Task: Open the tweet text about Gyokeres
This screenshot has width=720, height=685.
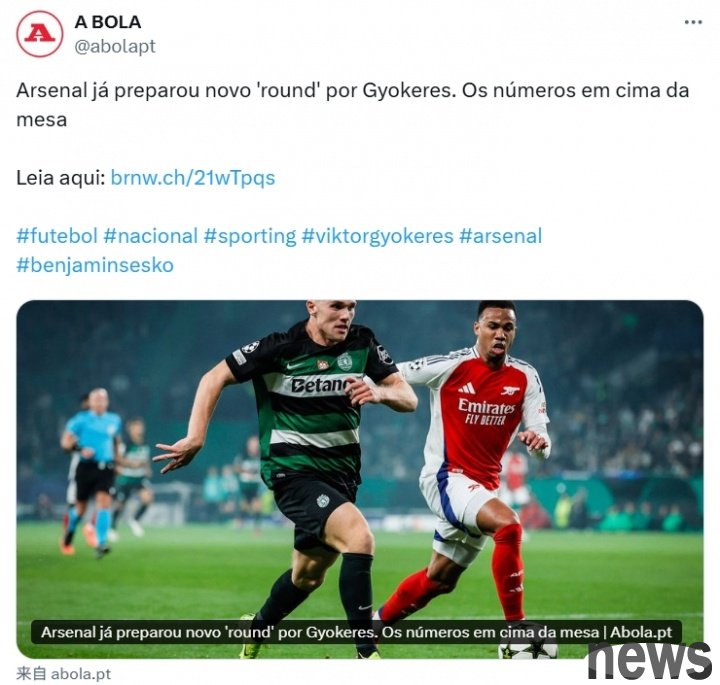Action: pos(353,105)
